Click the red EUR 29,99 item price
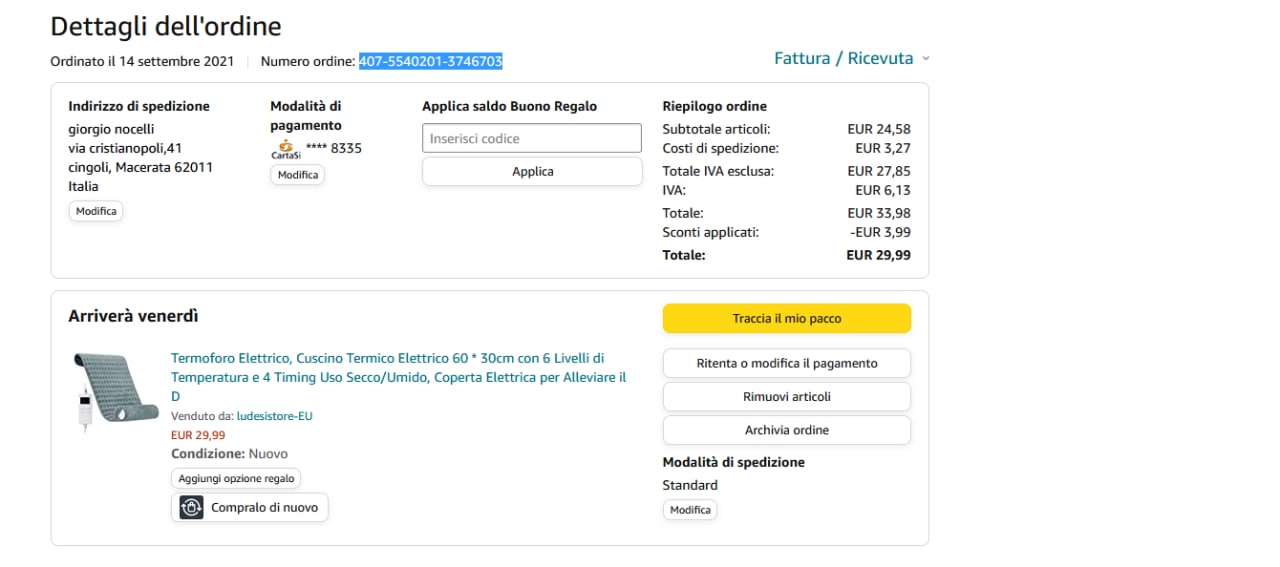Screen dimensions: 1280x567 [198, 435]
